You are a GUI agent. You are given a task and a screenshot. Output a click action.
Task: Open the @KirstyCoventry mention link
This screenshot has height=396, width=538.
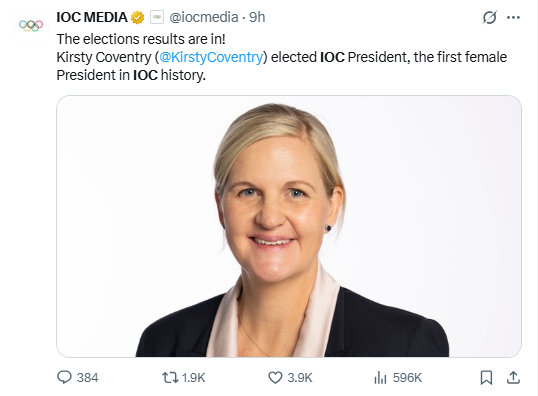(211, 57)
